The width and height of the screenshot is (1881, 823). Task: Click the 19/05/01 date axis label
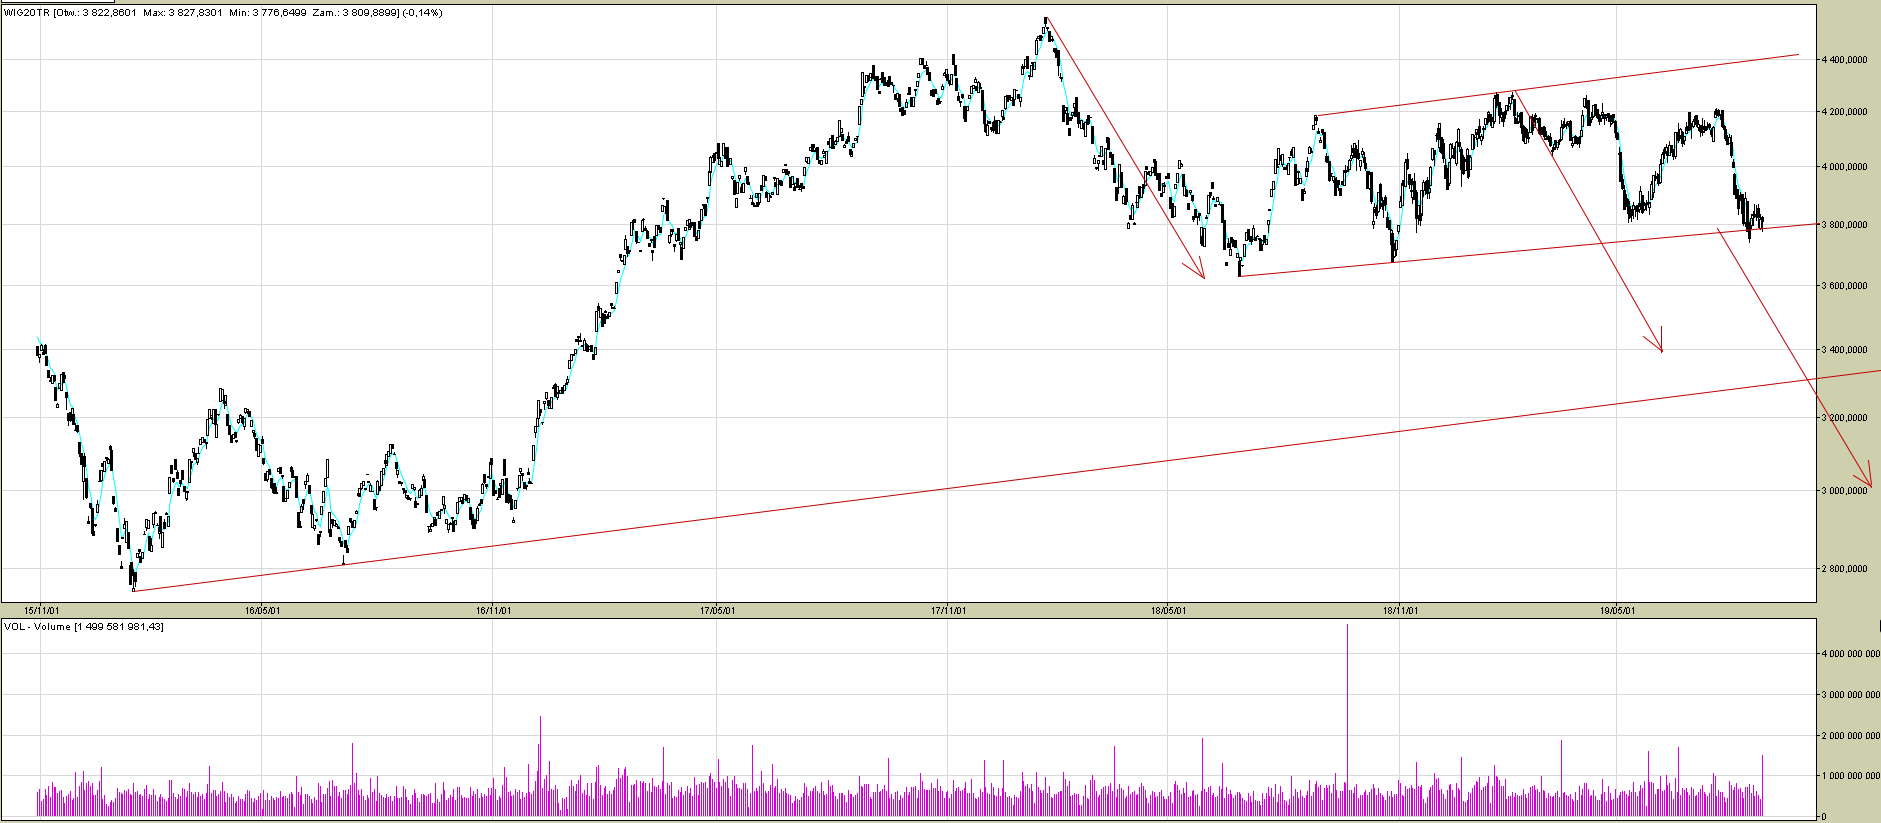pyautogui.click(x=1618, y=610)
